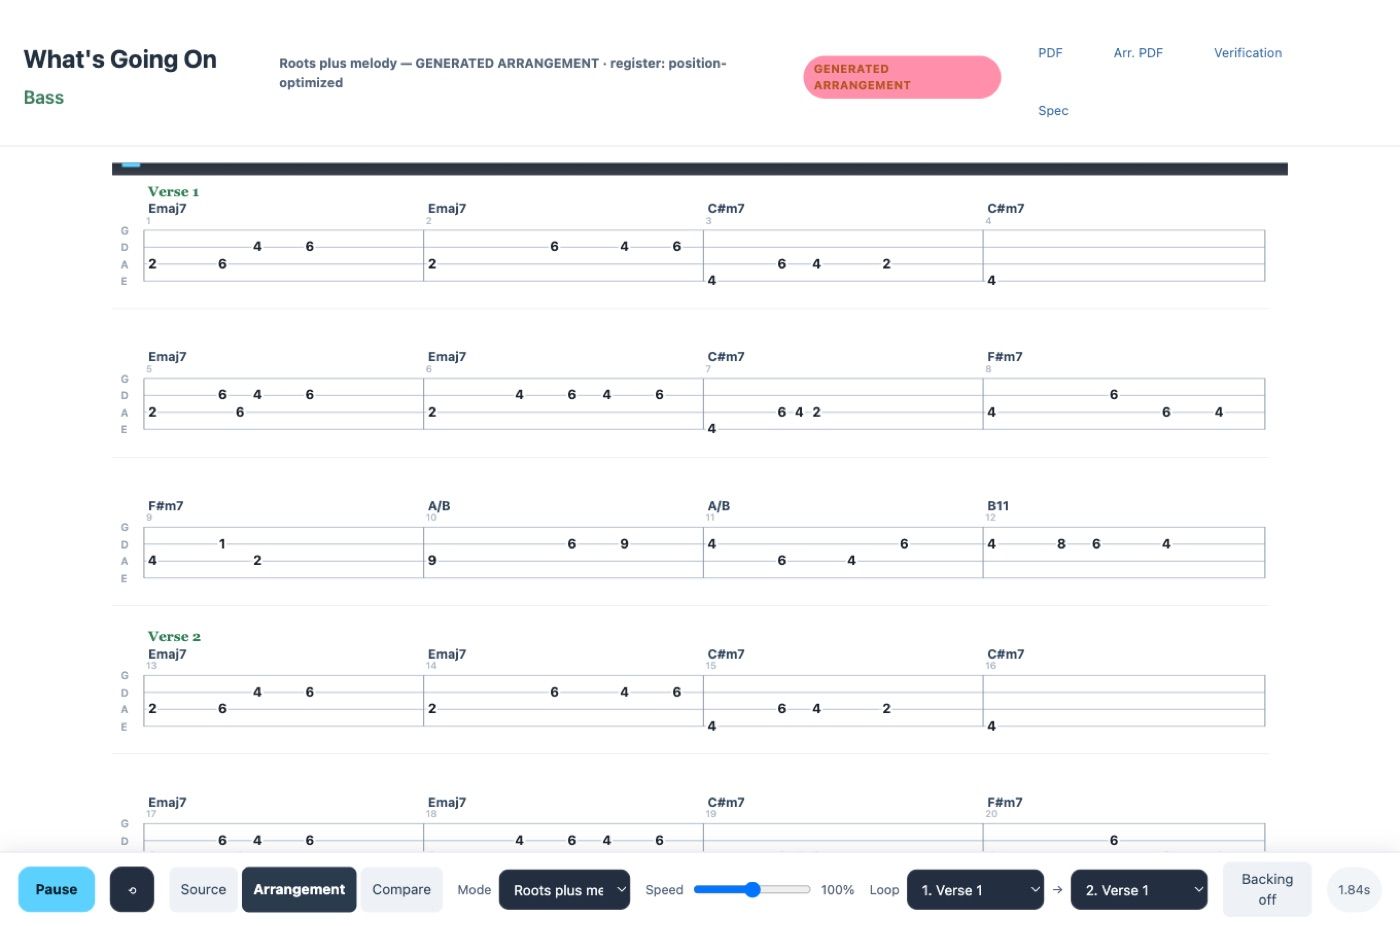Image resolution: width=1400 pixels, height=926 pixels.
Task: Toggle the Backing off button
Action: coord(1267,889)
